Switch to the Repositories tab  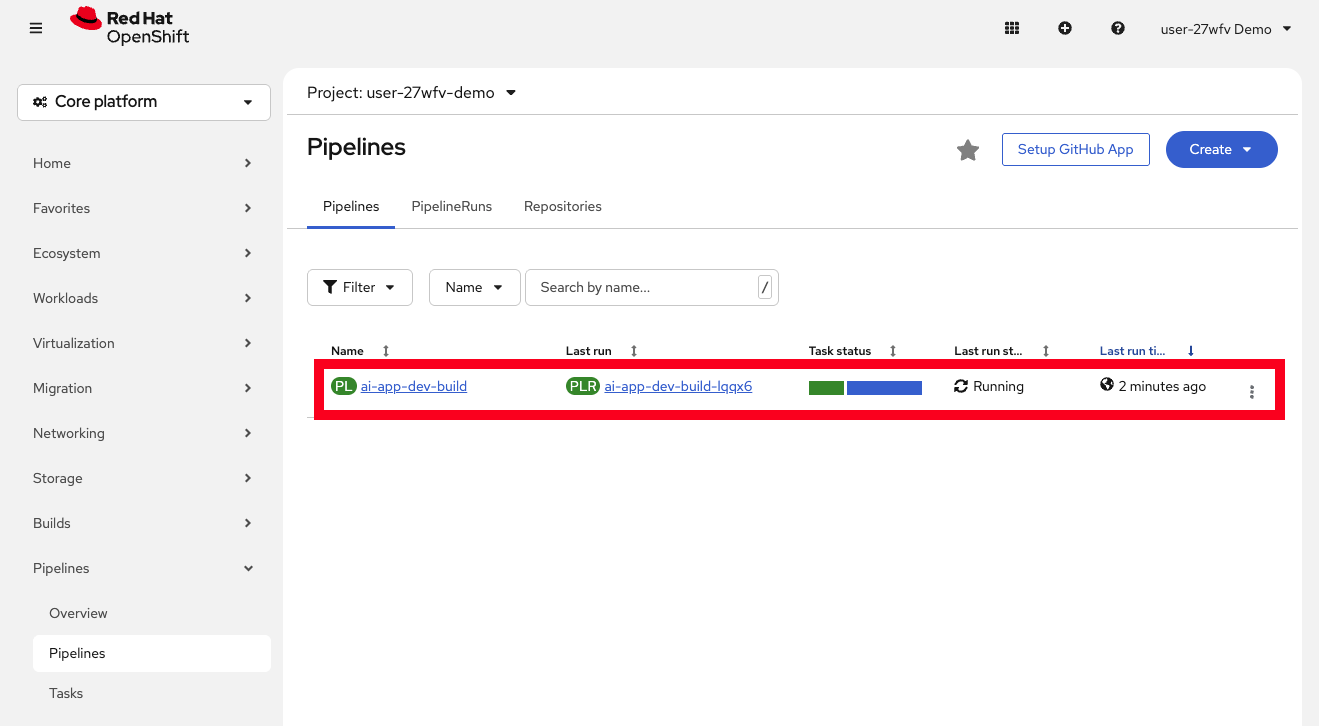point(562,206)
